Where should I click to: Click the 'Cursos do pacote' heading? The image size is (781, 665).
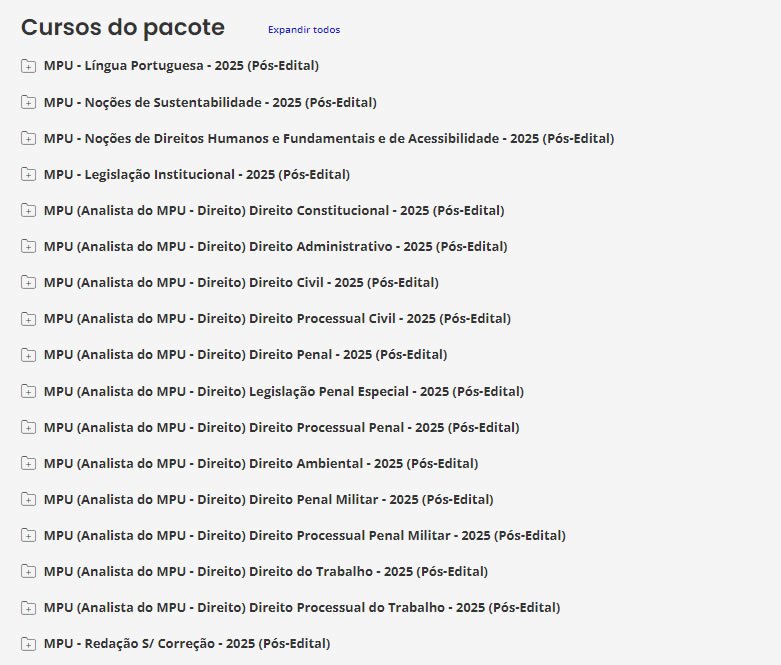[123, 27]
